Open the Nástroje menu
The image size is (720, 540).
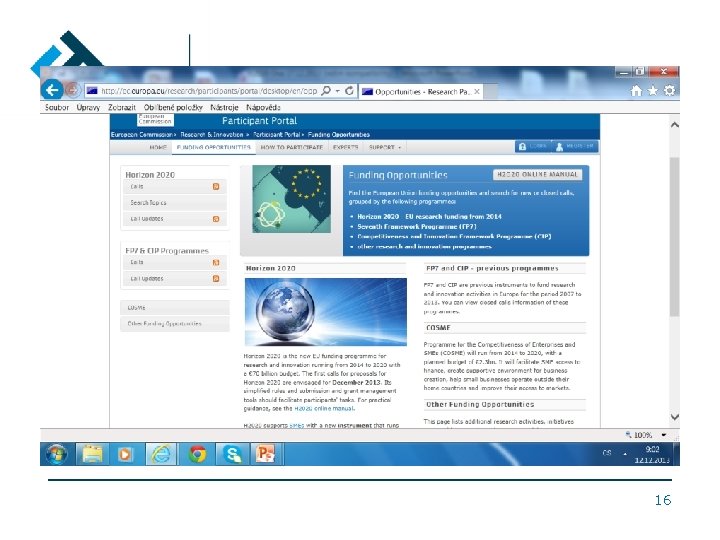[224, 107]
